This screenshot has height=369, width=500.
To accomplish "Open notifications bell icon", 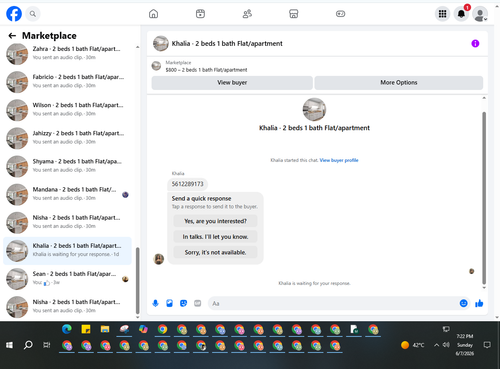I will 461,14.
